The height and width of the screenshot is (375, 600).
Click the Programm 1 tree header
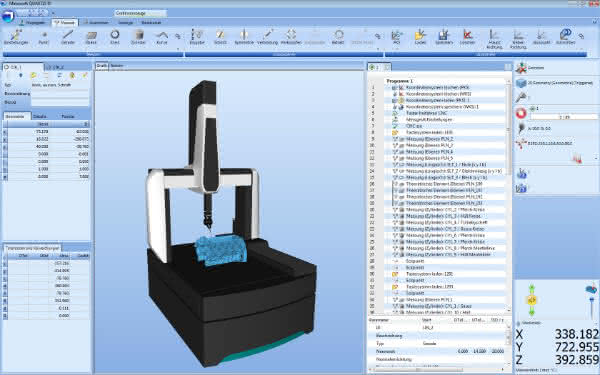pos(399,81)
